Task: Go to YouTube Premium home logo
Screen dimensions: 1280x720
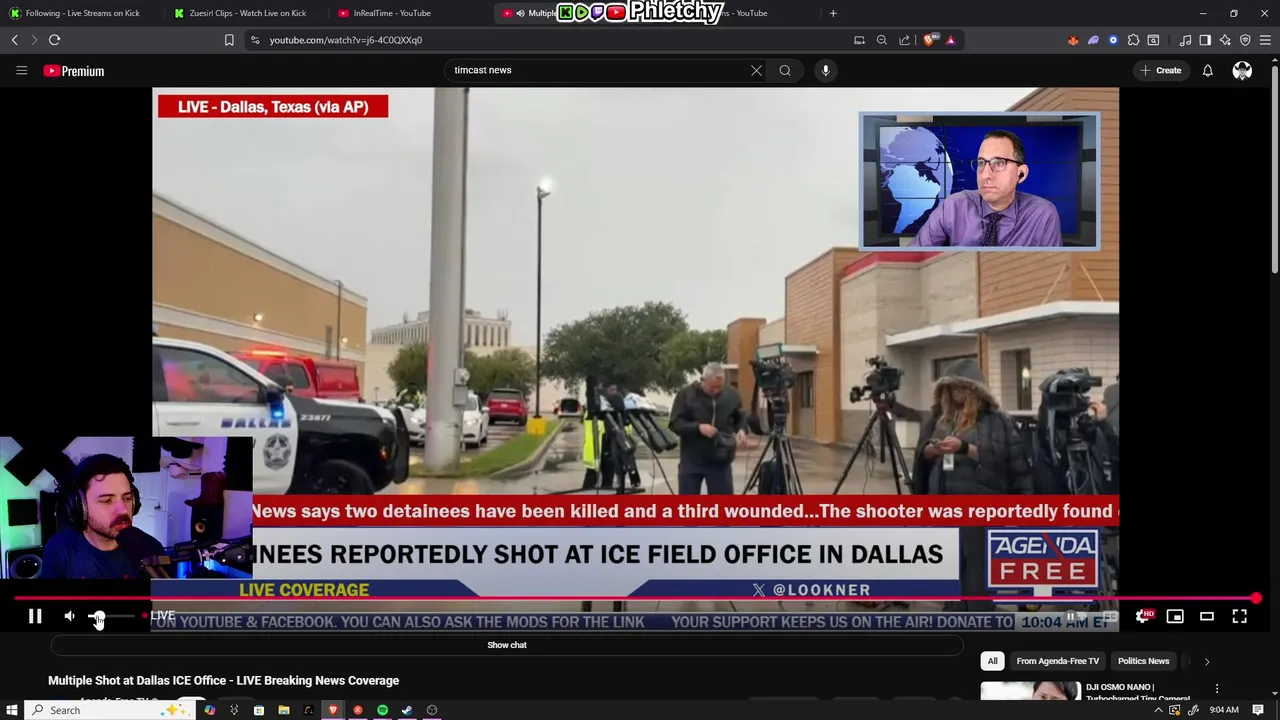Action: [74, 71]
